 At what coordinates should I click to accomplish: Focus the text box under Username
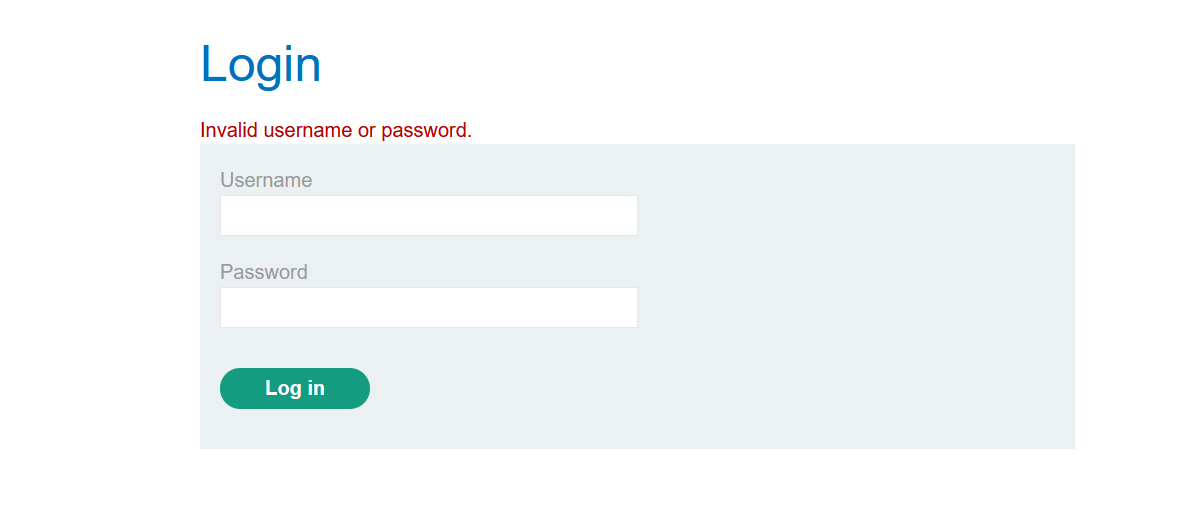[x=428, y=216]
